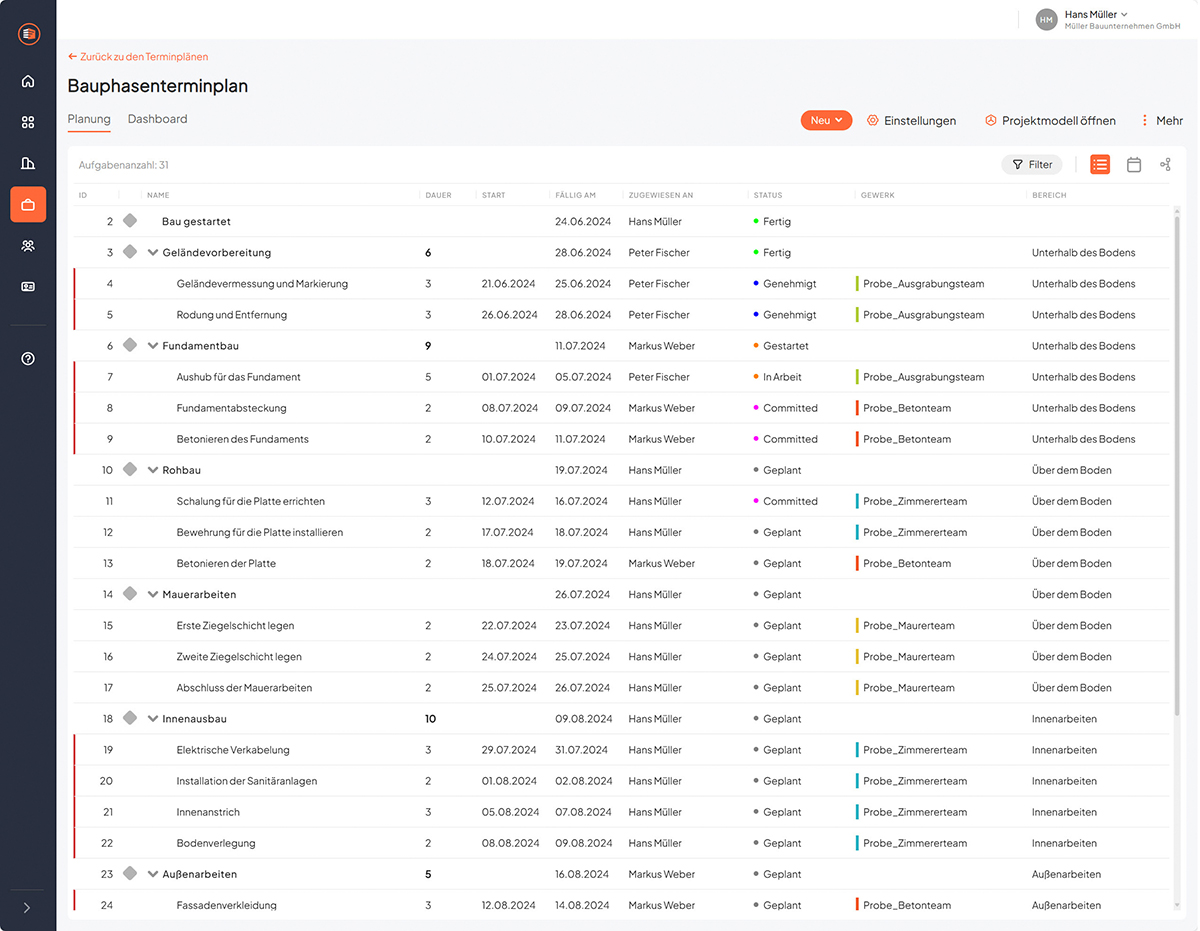Viewport: 1200px width, 931px height.
Task: Collapse the Geländevorbereitung group
Action: pyautogui.click(x=153, y=253)
